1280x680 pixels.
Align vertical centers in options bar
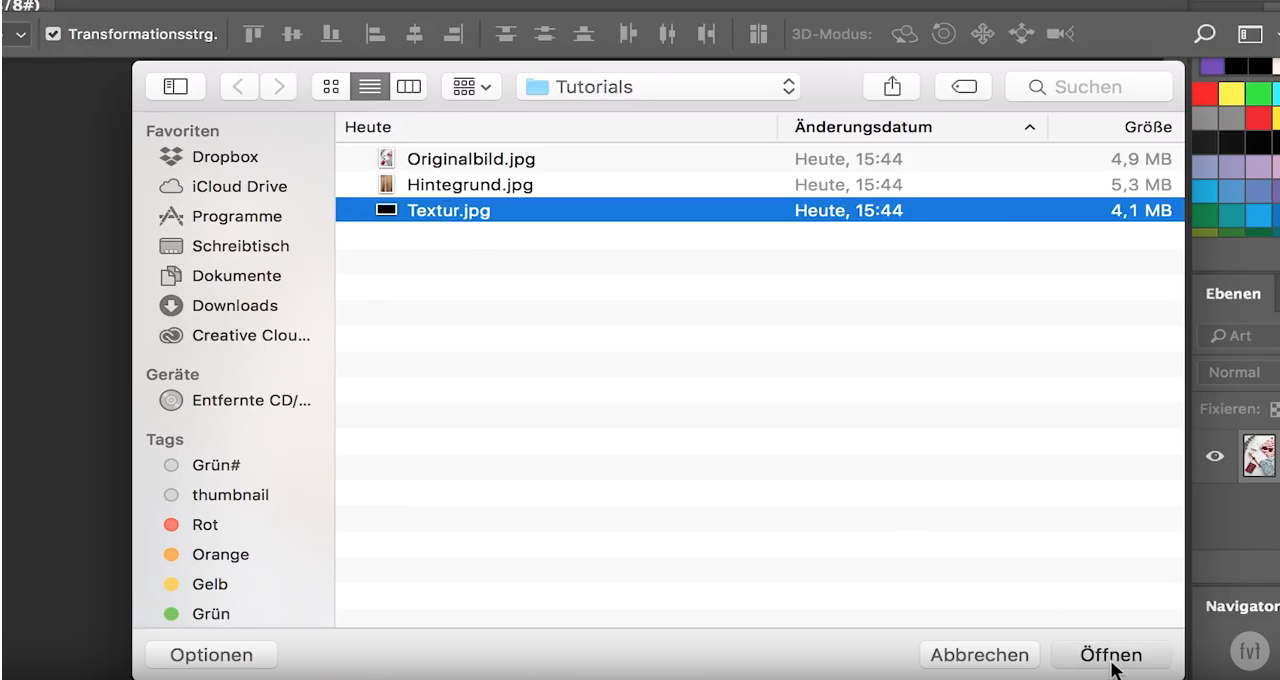292,34
